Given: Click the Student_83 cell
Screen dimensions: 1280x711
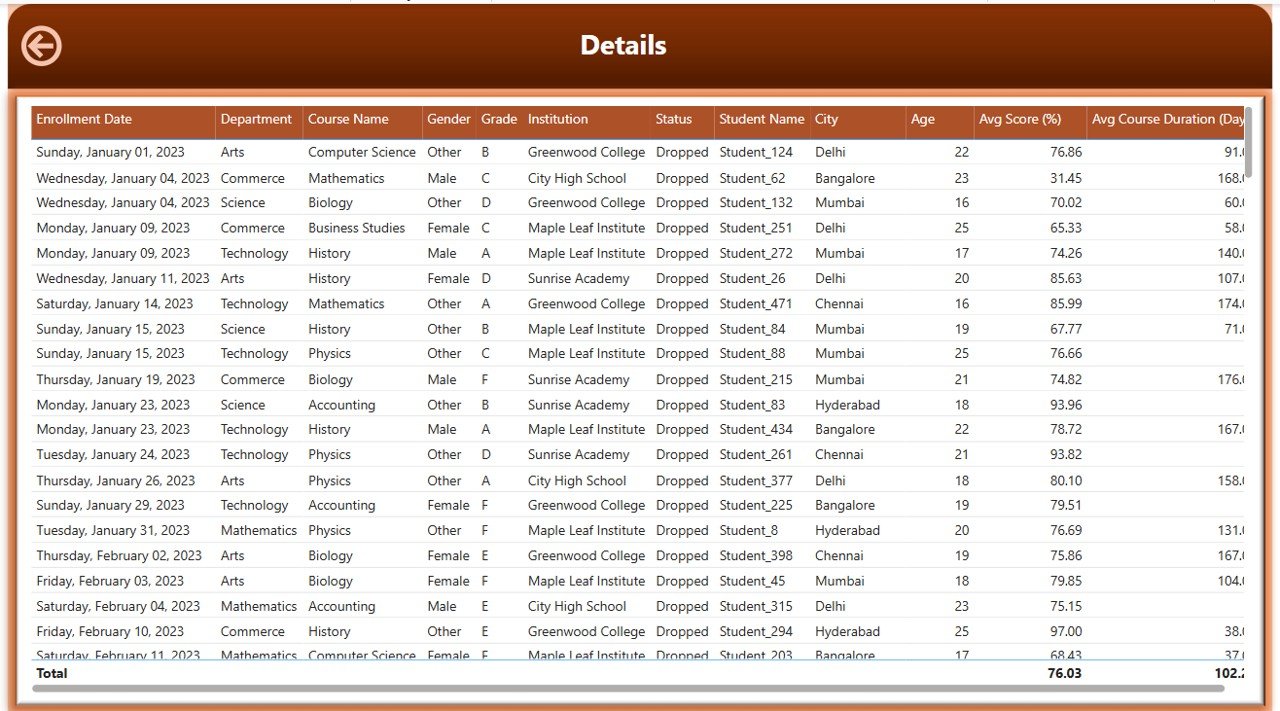Looking at the screenshot, I should [752, 405].
